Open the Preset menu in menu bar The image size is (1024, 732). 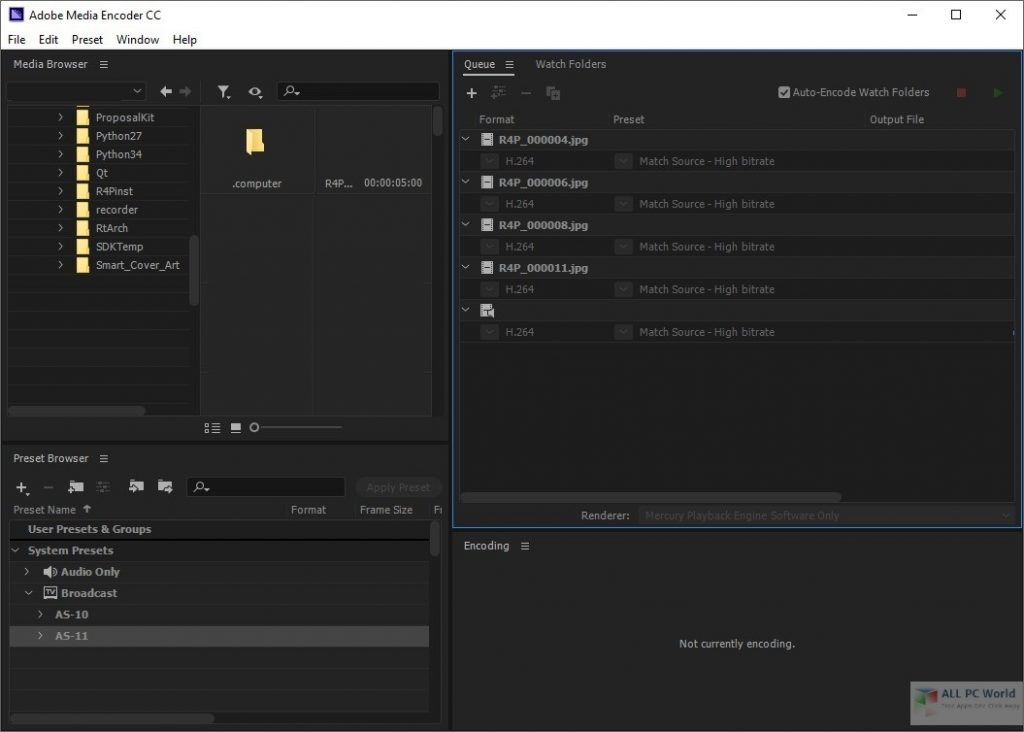click(87, 40)
